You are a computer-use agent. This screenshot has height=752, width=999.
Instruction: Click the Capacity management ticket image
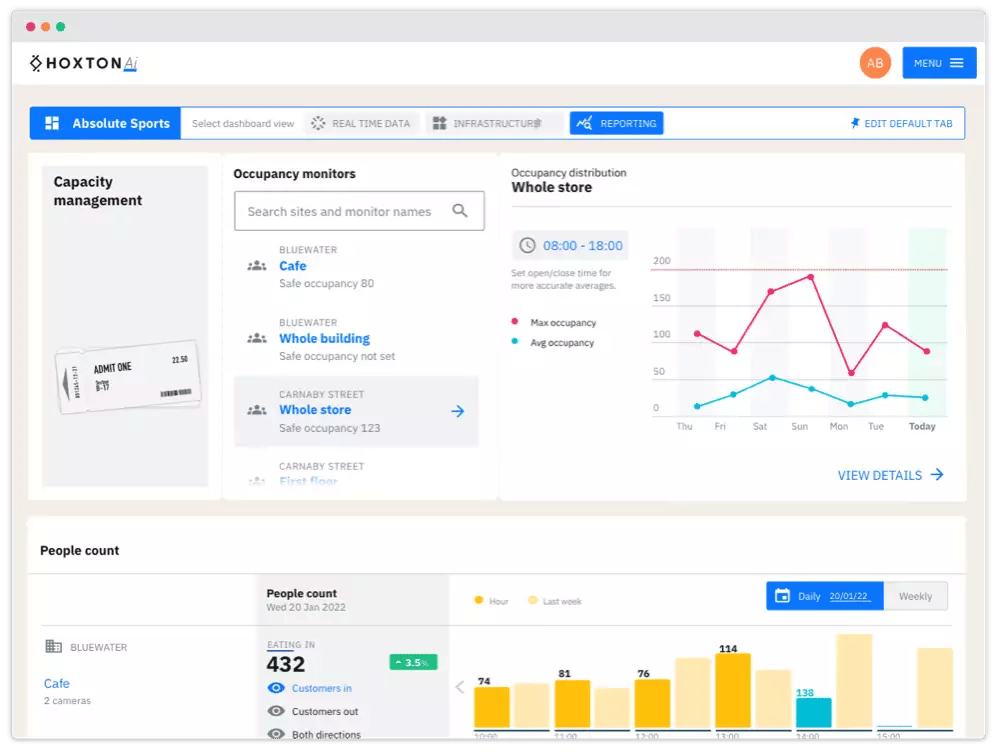point(128,377)
